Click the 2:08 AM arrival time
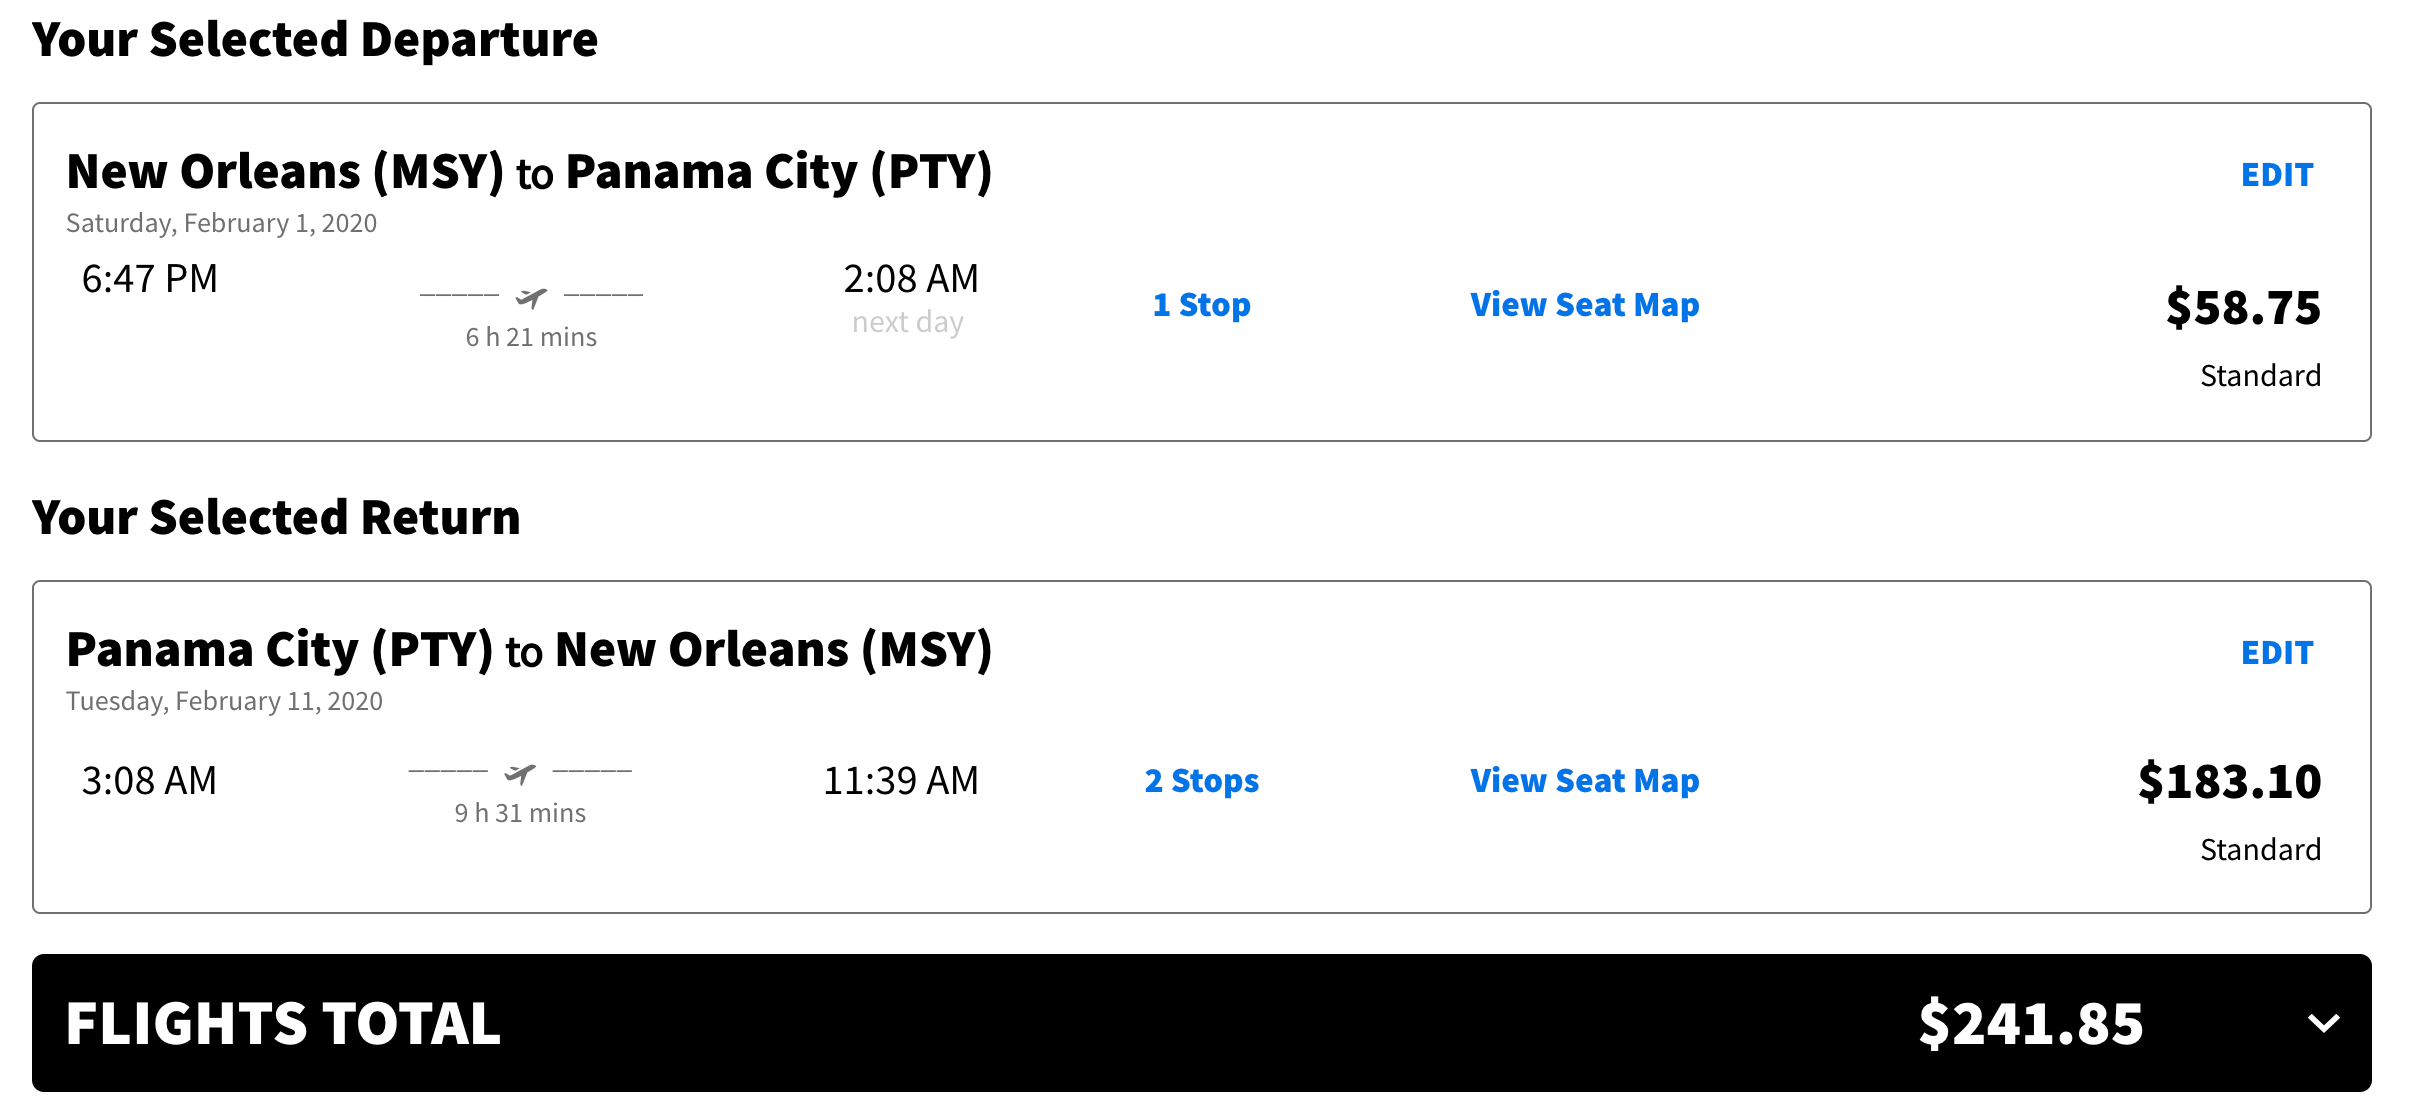 pos(910,279)
